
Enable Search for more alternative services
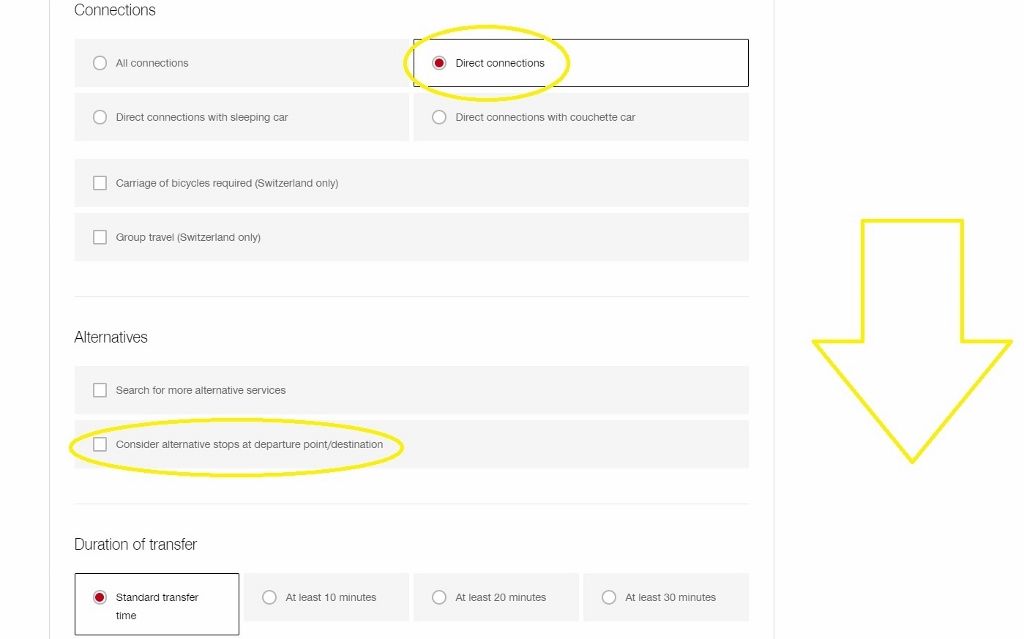[x=100, y=389]
